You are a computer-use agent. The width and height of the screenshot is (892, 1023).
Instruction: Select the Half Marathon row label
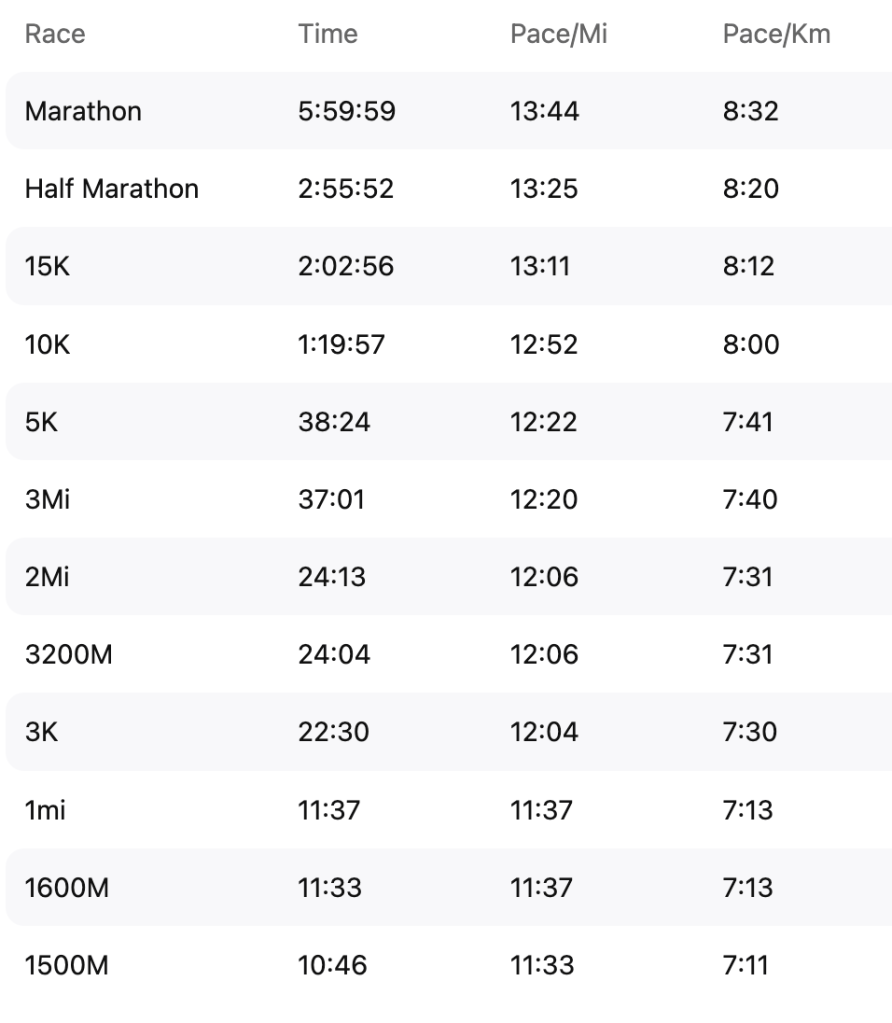click(112, 188)
